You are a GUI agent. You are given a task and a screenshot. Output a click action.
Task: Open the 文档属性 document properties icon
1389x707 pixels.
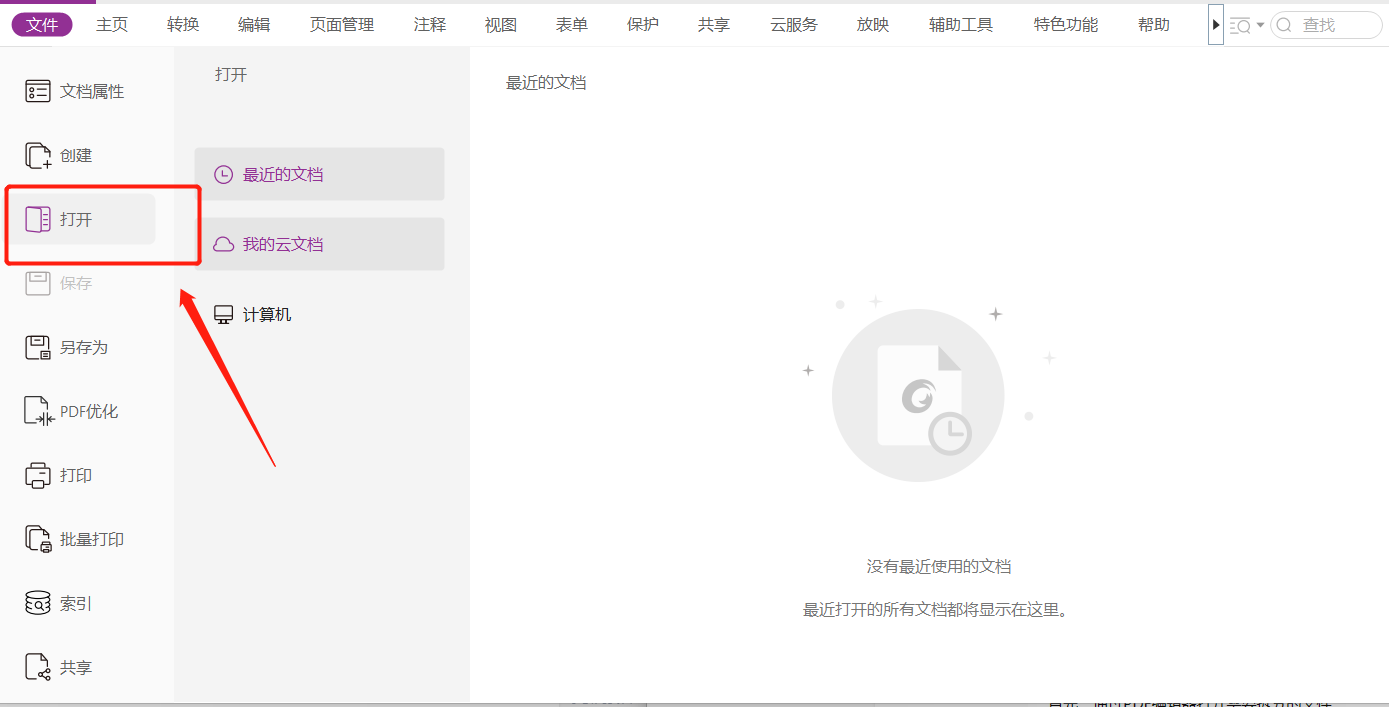point(38,91)
